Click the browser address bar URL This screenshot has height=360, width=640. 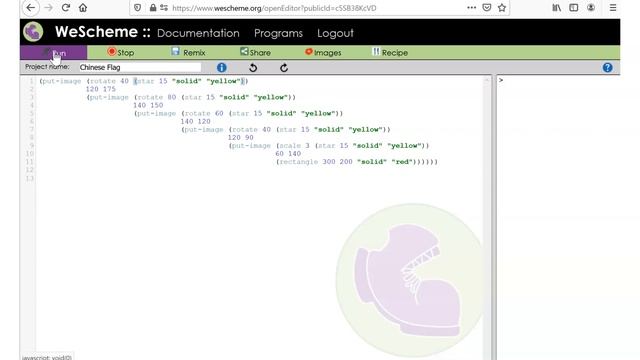pos(274,8)
